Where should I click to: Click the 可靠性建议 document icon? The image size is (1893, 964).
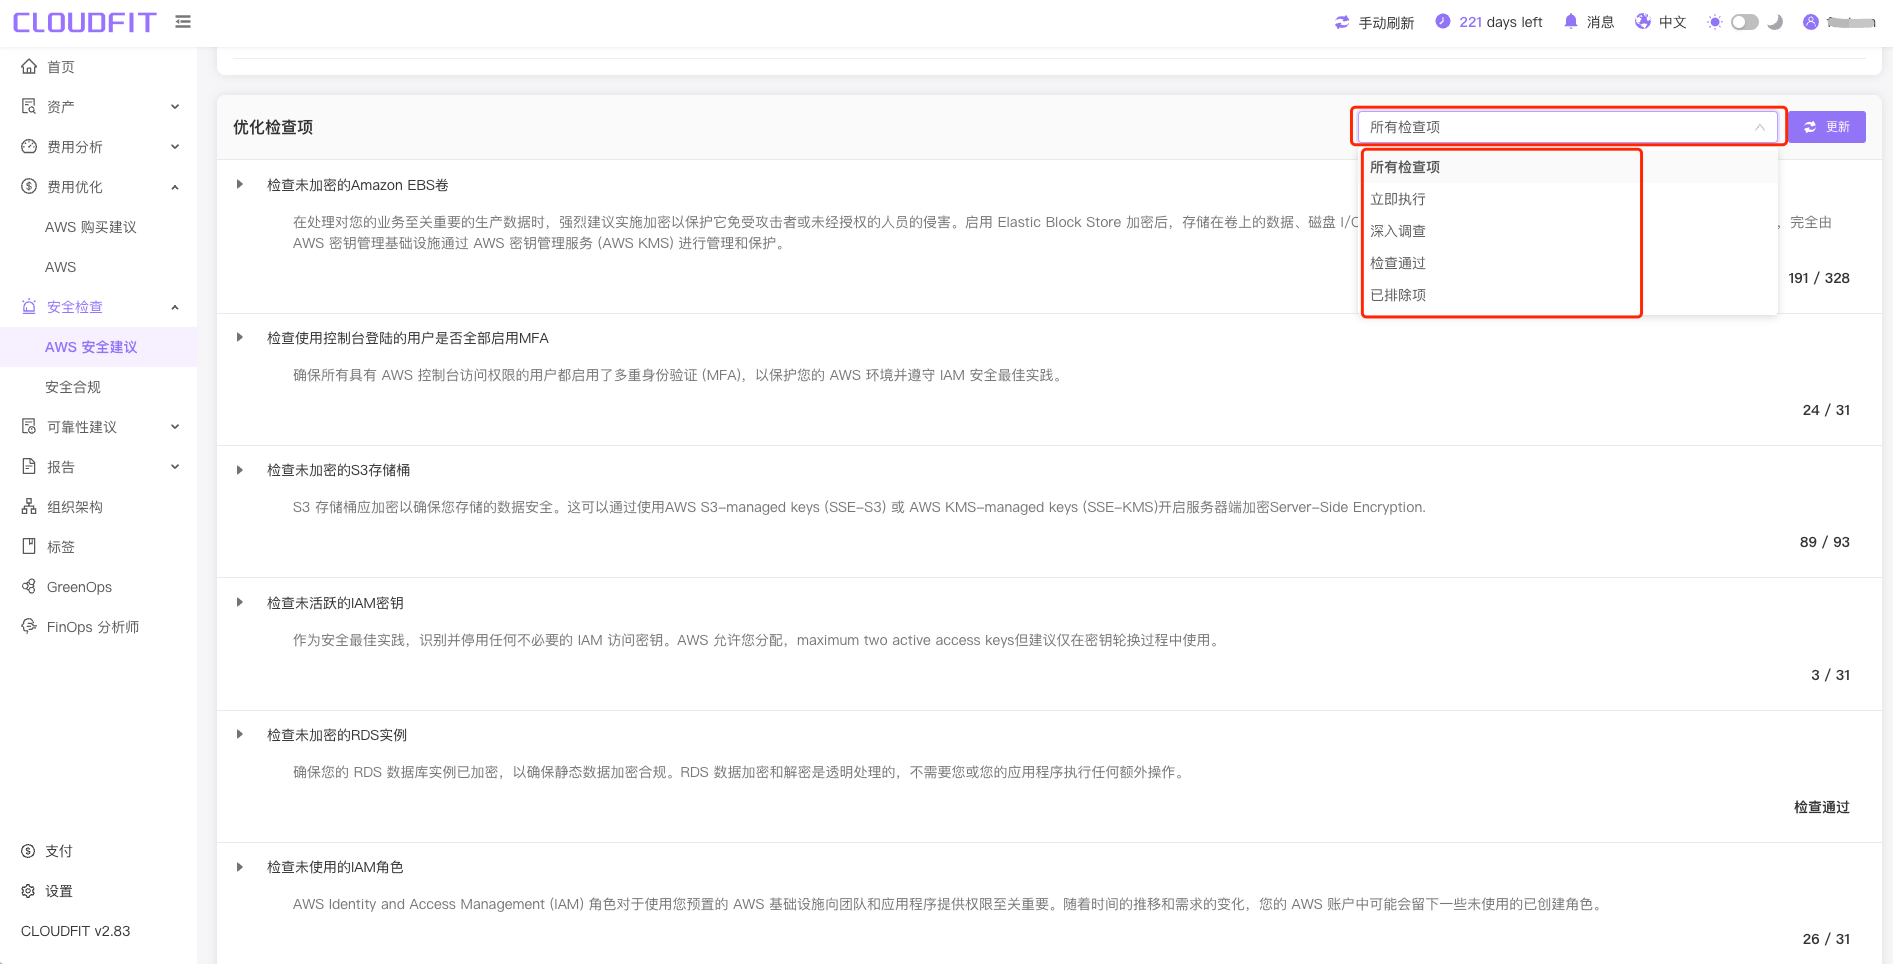29,426
